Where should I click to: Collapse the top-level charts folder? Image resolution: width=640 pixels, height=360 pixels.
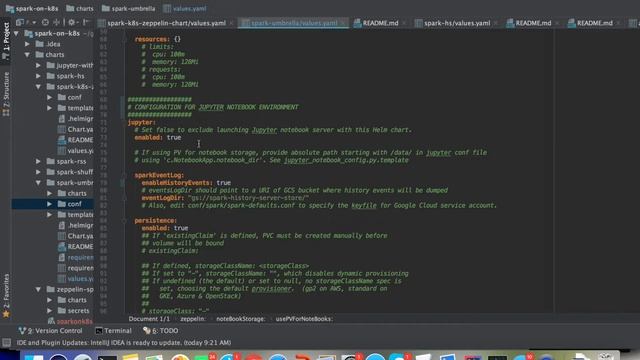click(27, 54)
